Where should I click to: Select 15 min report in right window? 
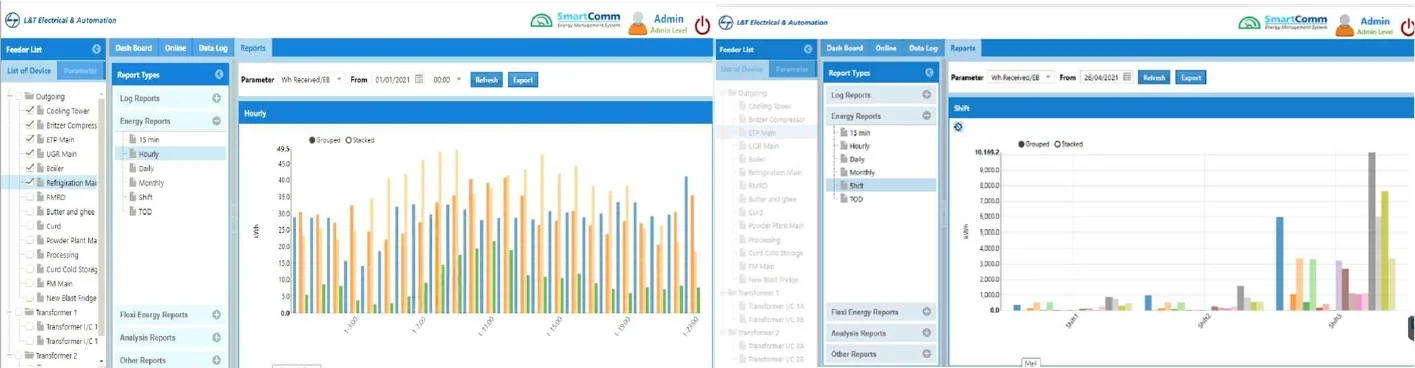click(859, 132)
